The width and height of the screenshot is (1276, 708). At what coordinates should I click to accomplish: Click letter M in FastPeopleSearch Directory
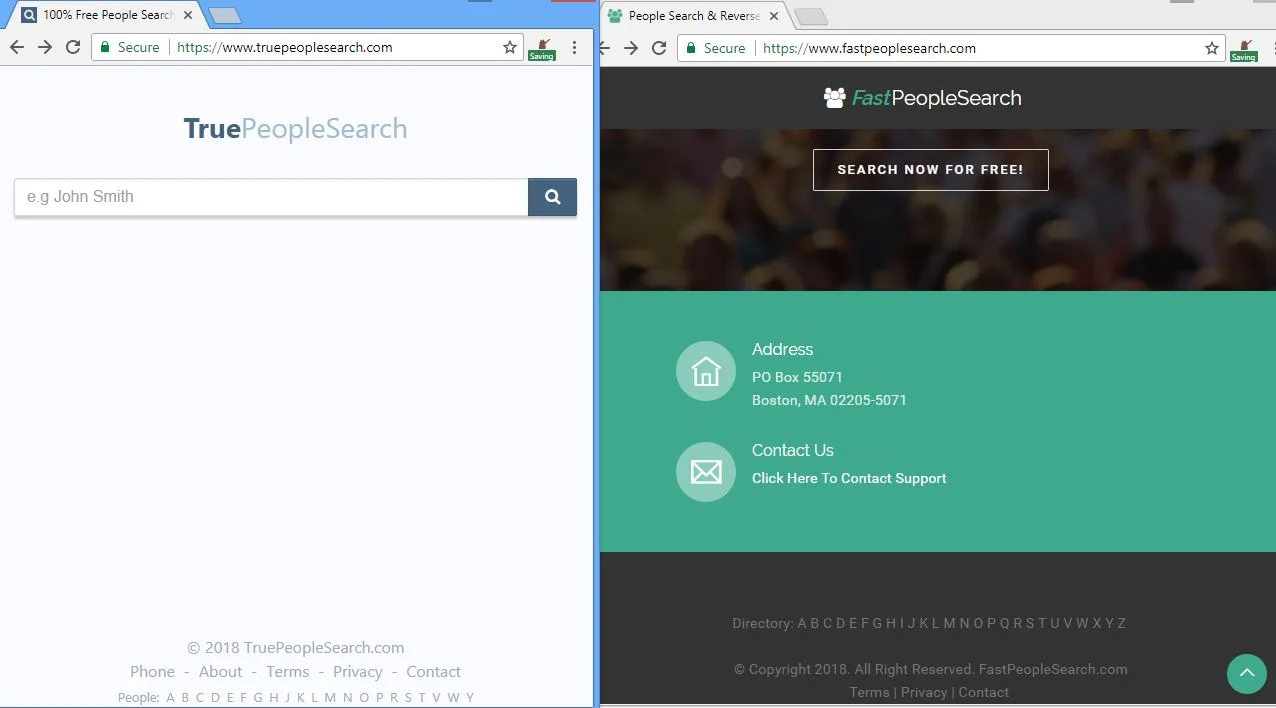949,623
